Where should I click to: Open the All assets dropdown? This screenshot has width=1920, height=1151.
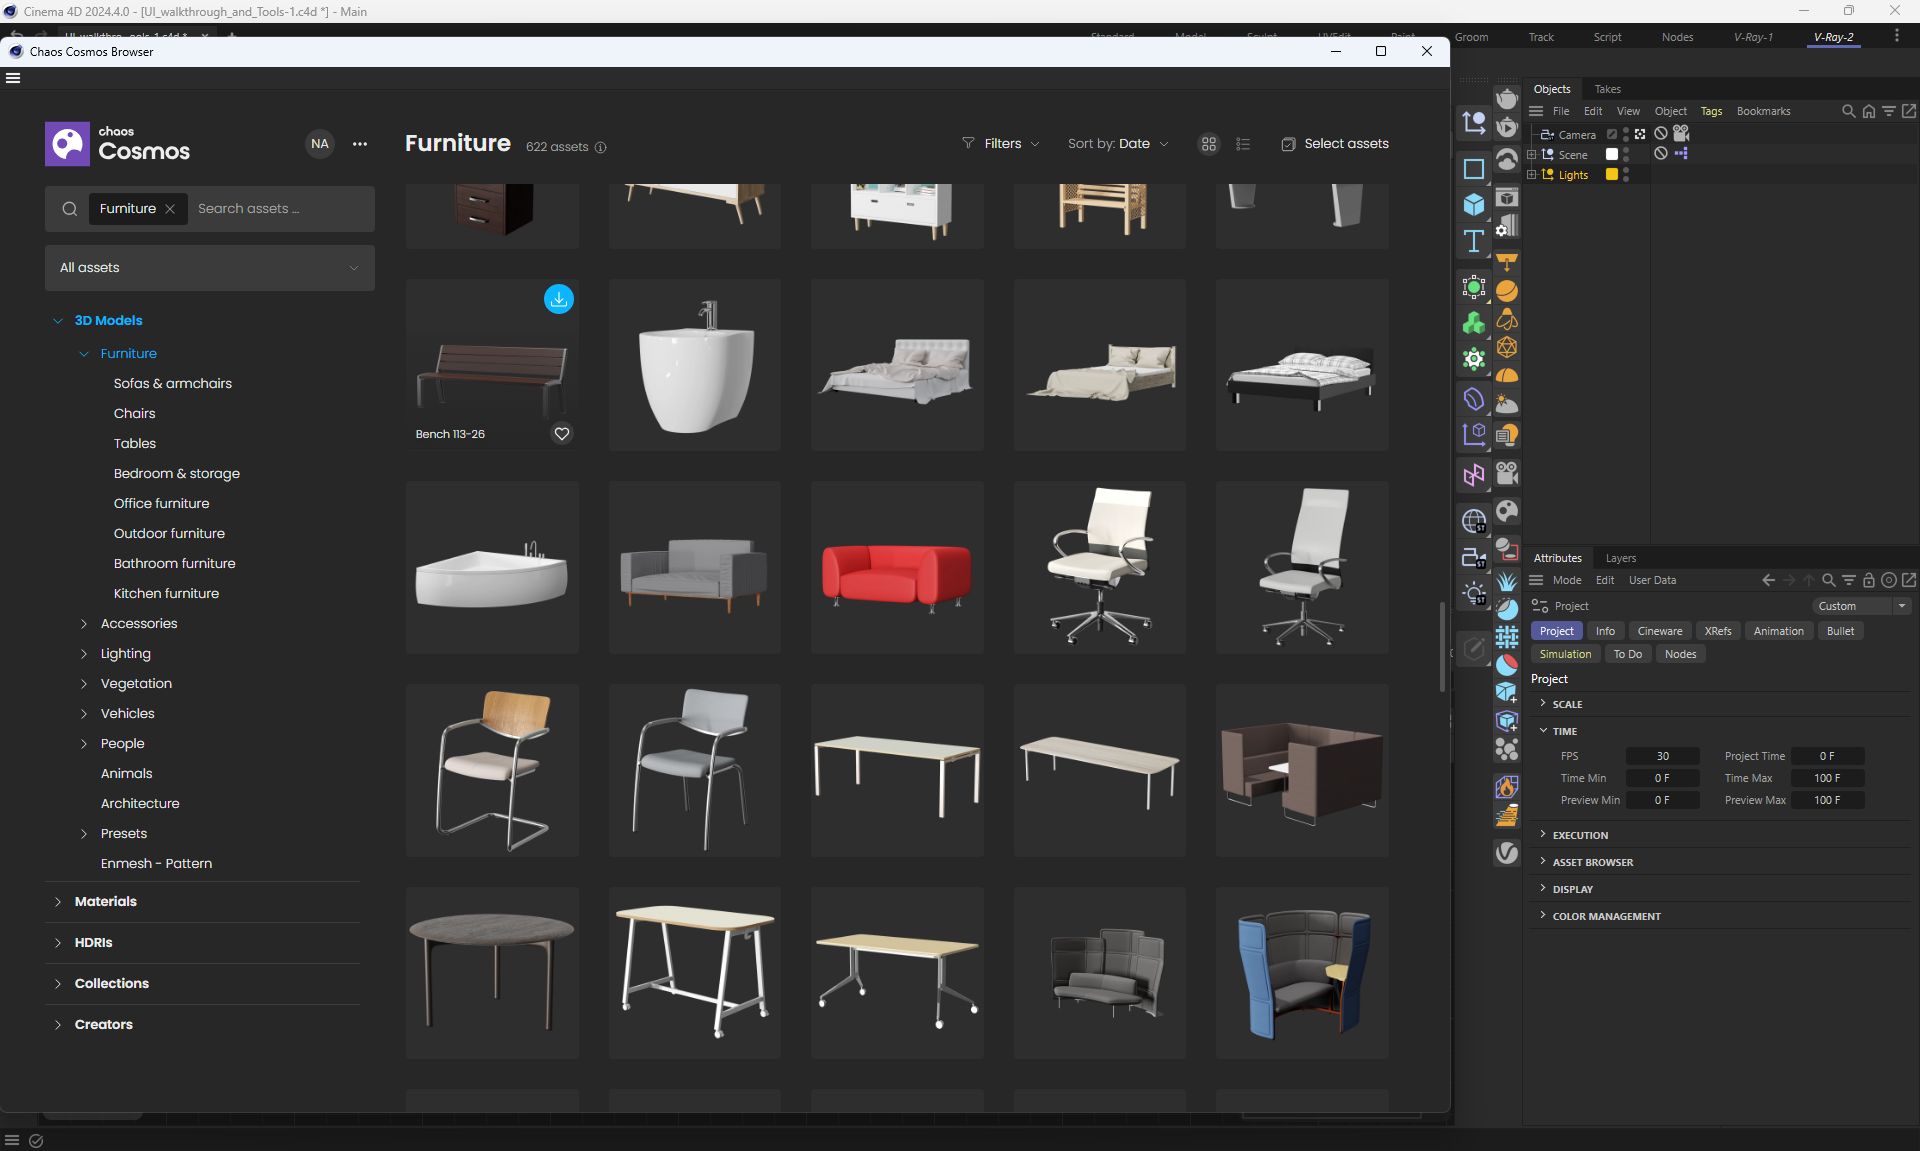click(x=210, y=268)
